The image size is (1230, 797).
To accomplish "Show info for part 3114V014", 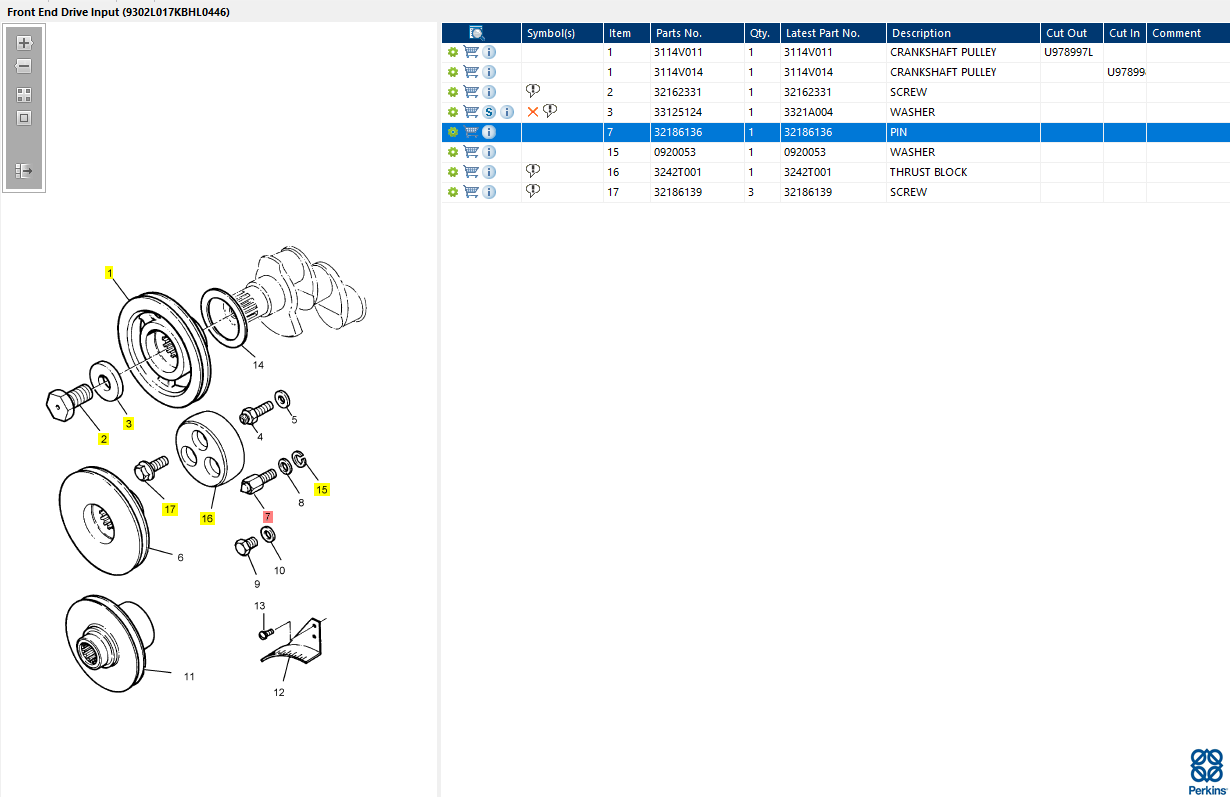I will (489, 72).
